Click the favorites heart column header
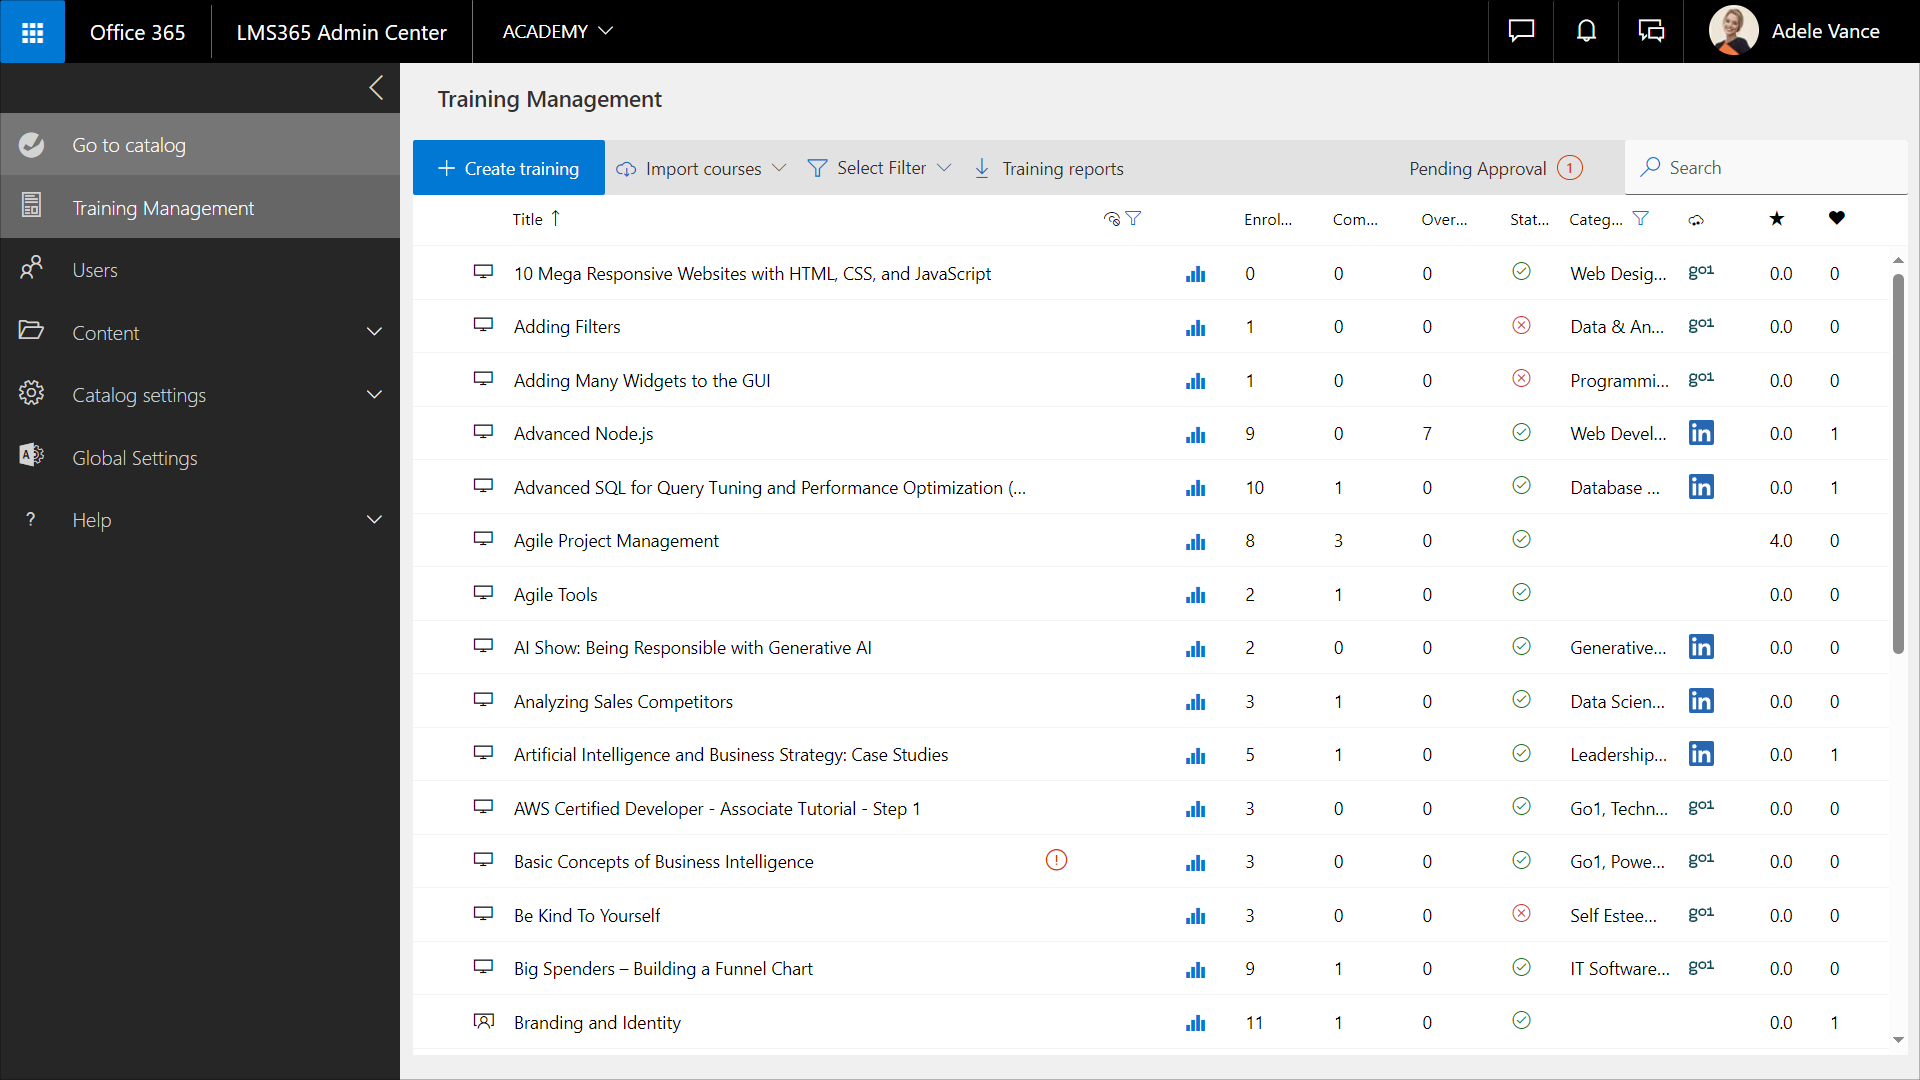This screenshot has width=1920, height=1080. tap(1836, 218)
